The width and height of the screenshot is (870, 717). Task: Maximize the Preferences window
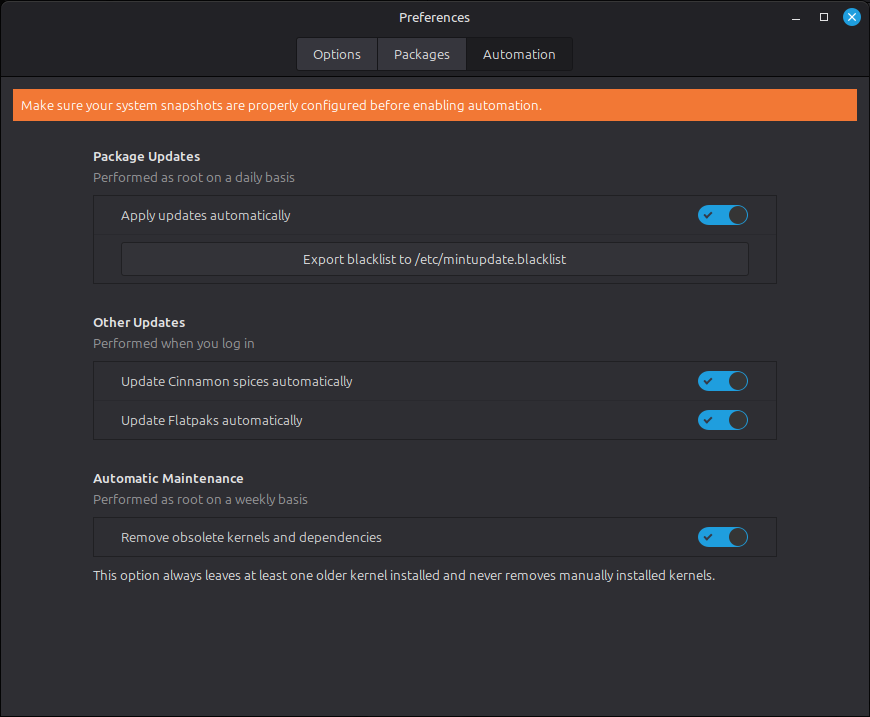pos(823,17)
